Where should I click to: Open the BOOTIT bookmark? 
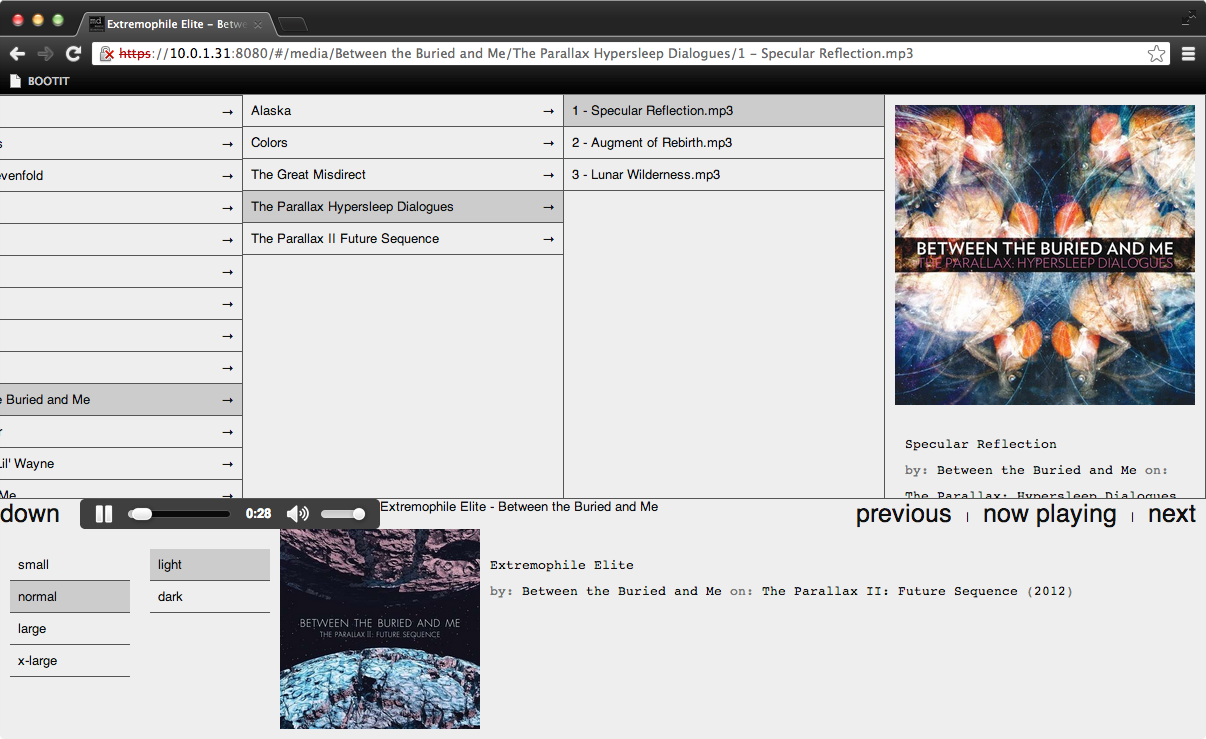tap(40, 81)
